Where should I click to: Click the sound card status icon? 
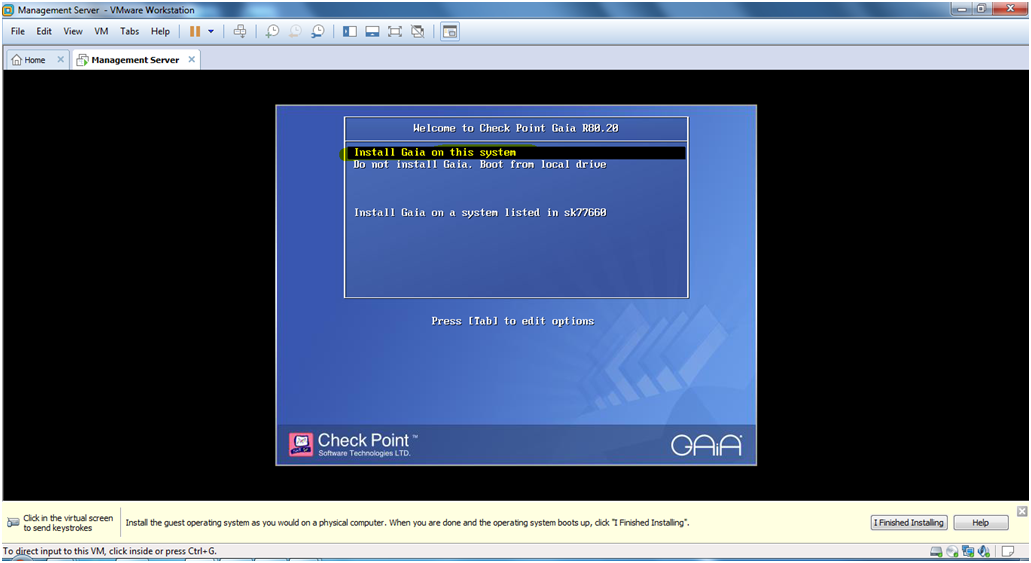(x=984, y=552)
